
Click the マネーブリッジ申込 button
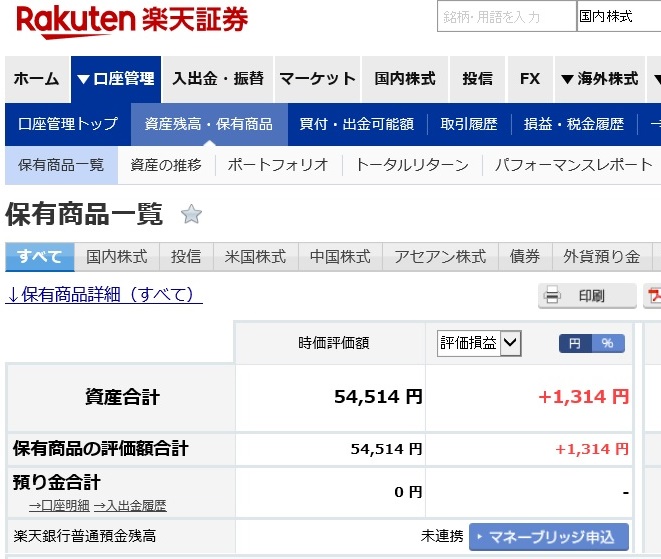tap(549, 537)
